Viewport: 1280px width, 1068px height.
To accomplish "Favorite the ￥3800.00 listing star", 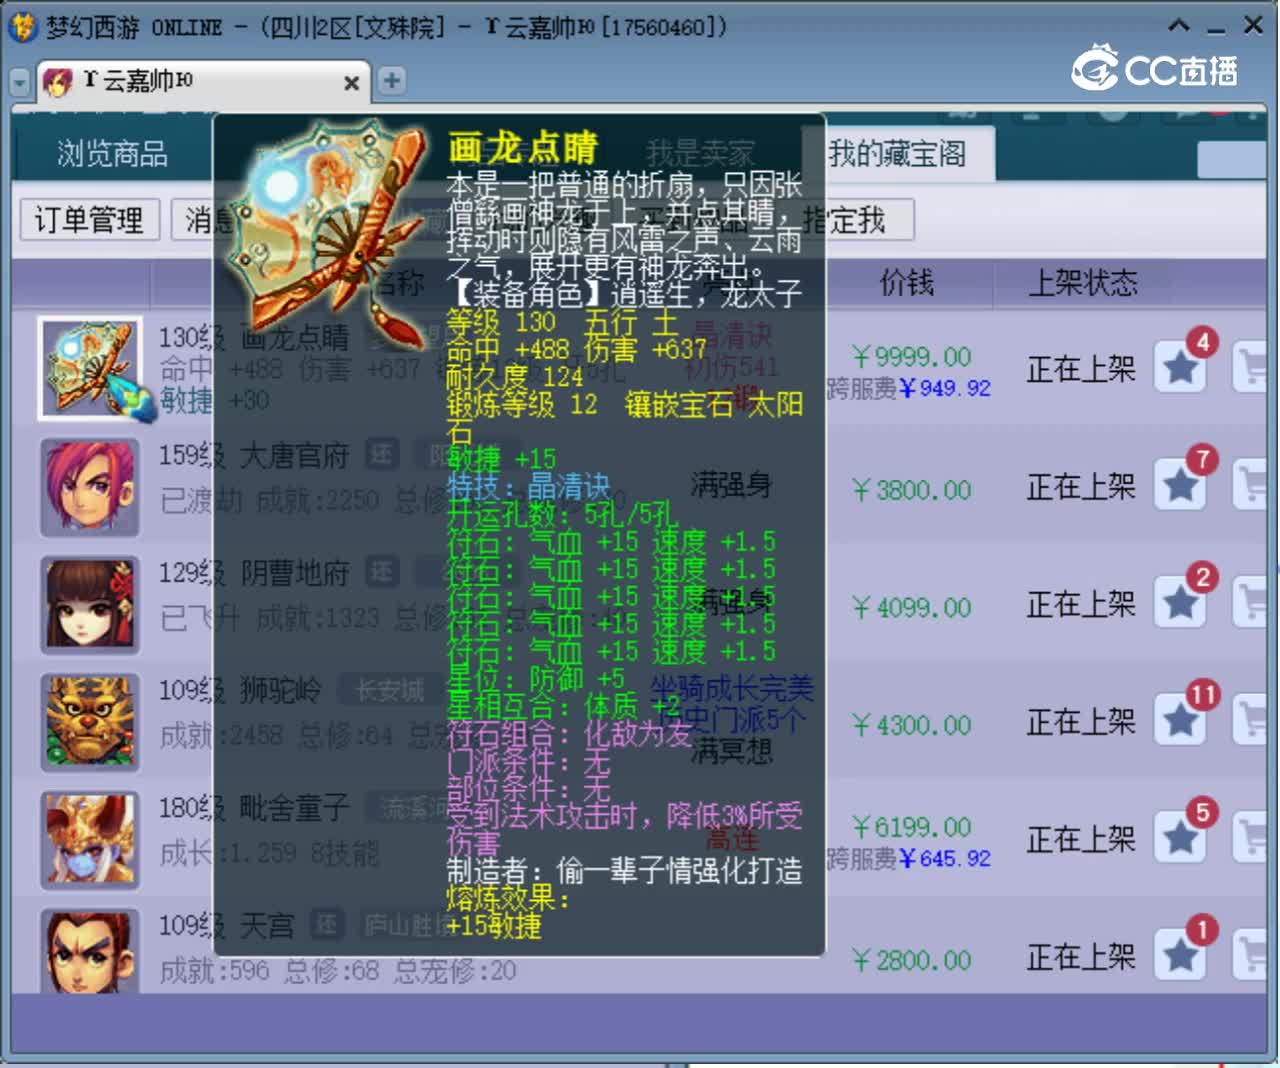I will coord(1181,485).
